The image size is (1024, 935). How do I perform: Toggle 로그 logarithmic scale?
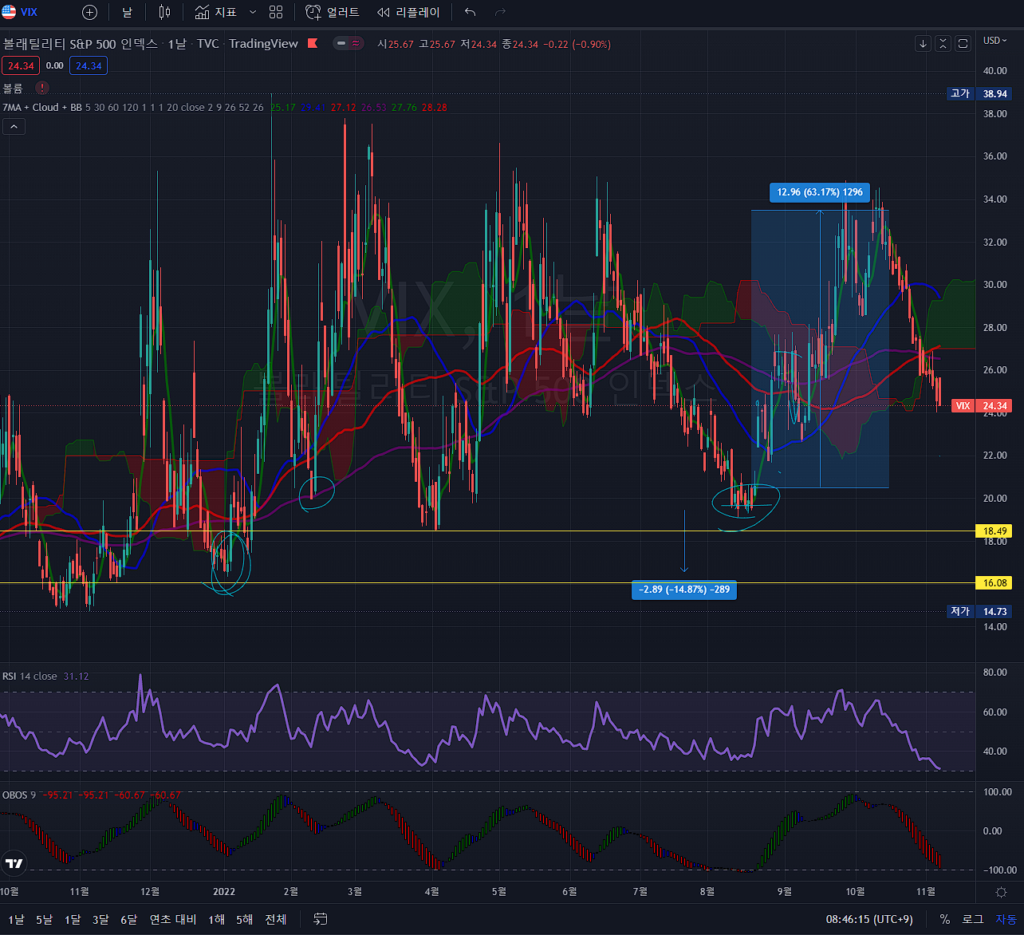pos(972,919)
